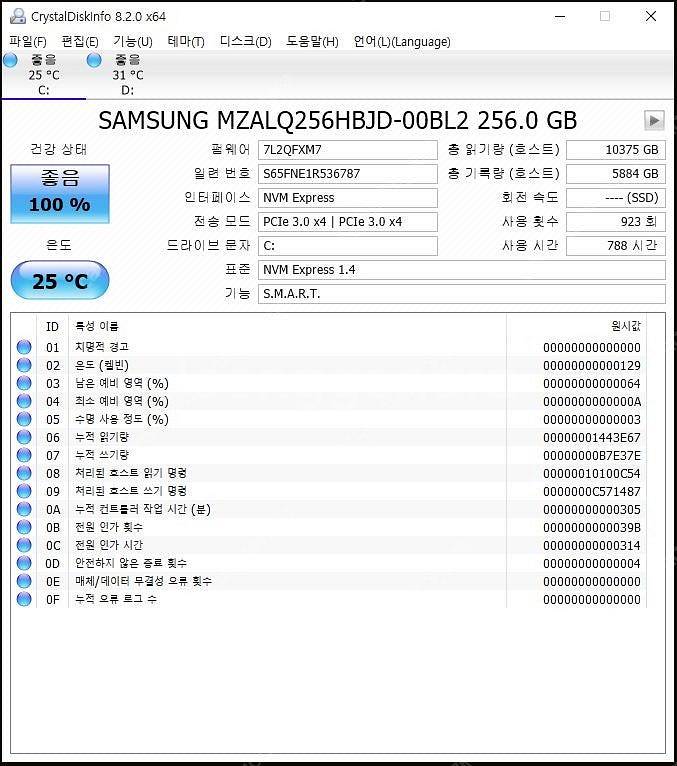677x766 pixels.
Task: Select the 치명적 경고 attribute name
Action: 102,347
